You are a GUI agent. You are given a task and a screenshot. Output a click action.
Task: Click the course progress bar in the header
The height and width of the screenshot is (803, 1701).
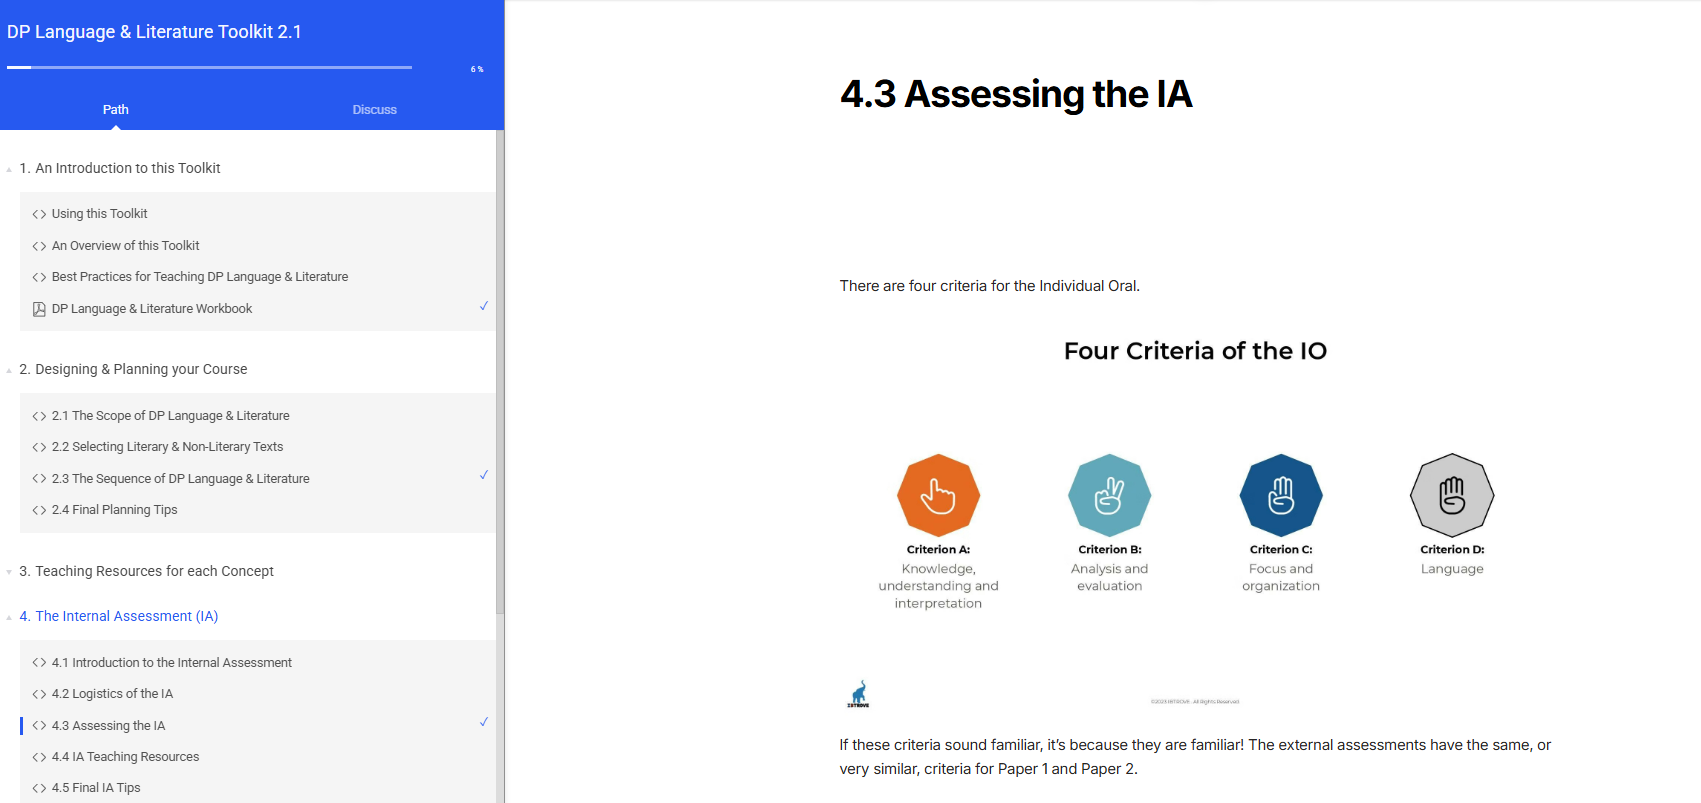[x=209, y=67]
